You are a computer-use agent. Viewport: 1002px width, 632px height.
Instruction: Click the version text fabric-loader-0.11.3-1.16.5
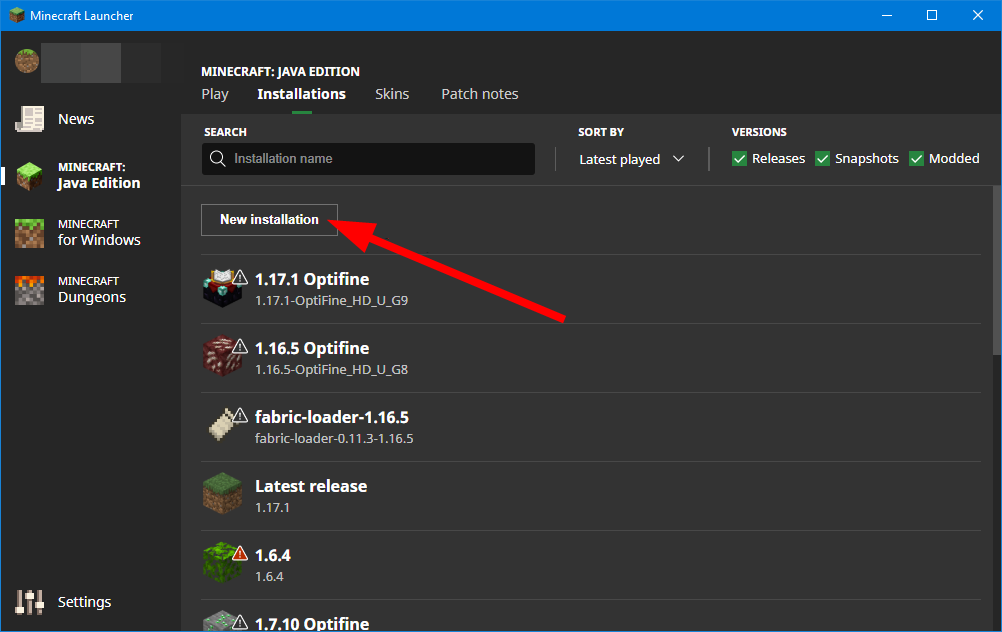334,438
